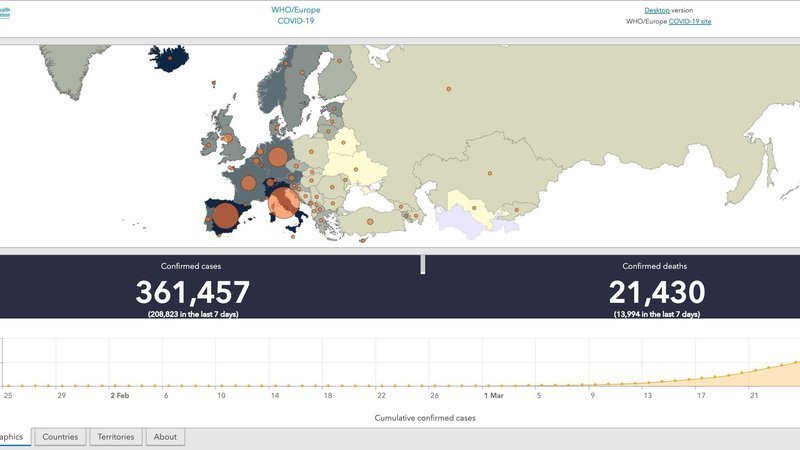Click the panel divider handle below map
800x450 pixels.
coord(423,264)
